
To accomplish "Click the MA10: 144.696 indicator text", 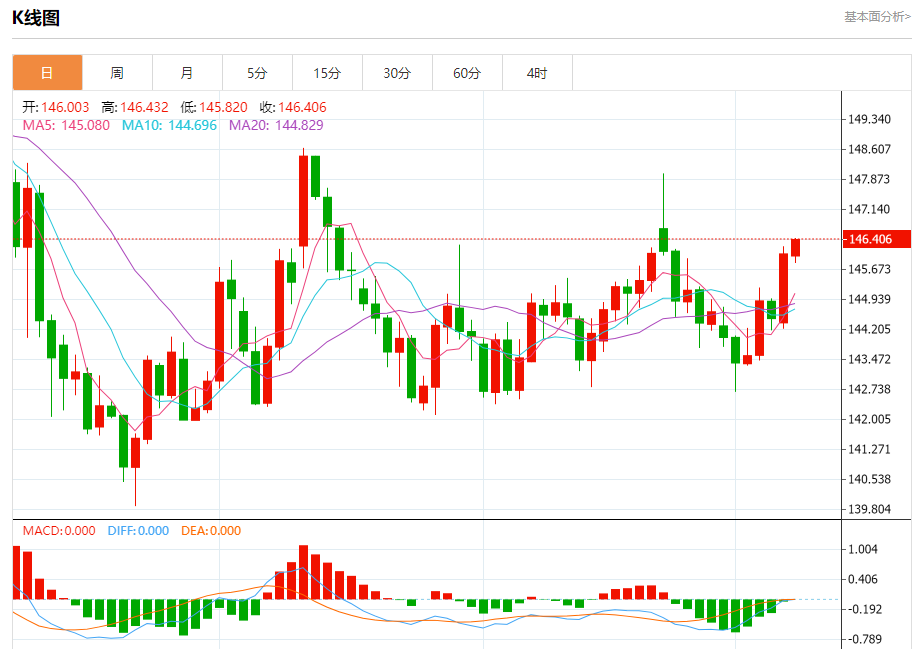I will tap(169, 125).
